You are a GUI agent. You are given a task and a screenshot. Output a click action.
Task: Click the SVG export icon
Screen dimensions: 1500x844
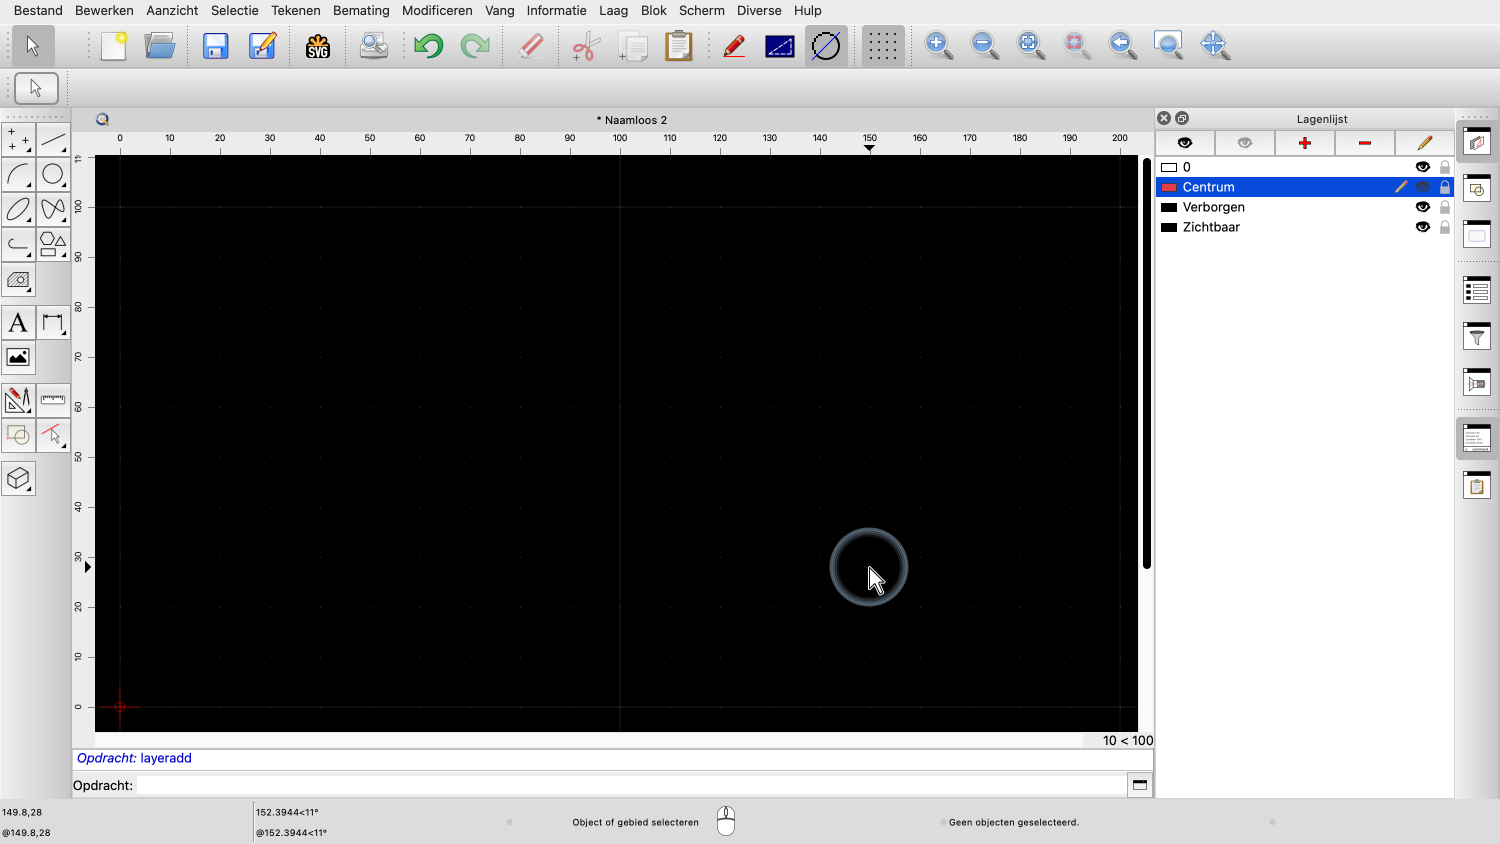[x=318, y=46]
